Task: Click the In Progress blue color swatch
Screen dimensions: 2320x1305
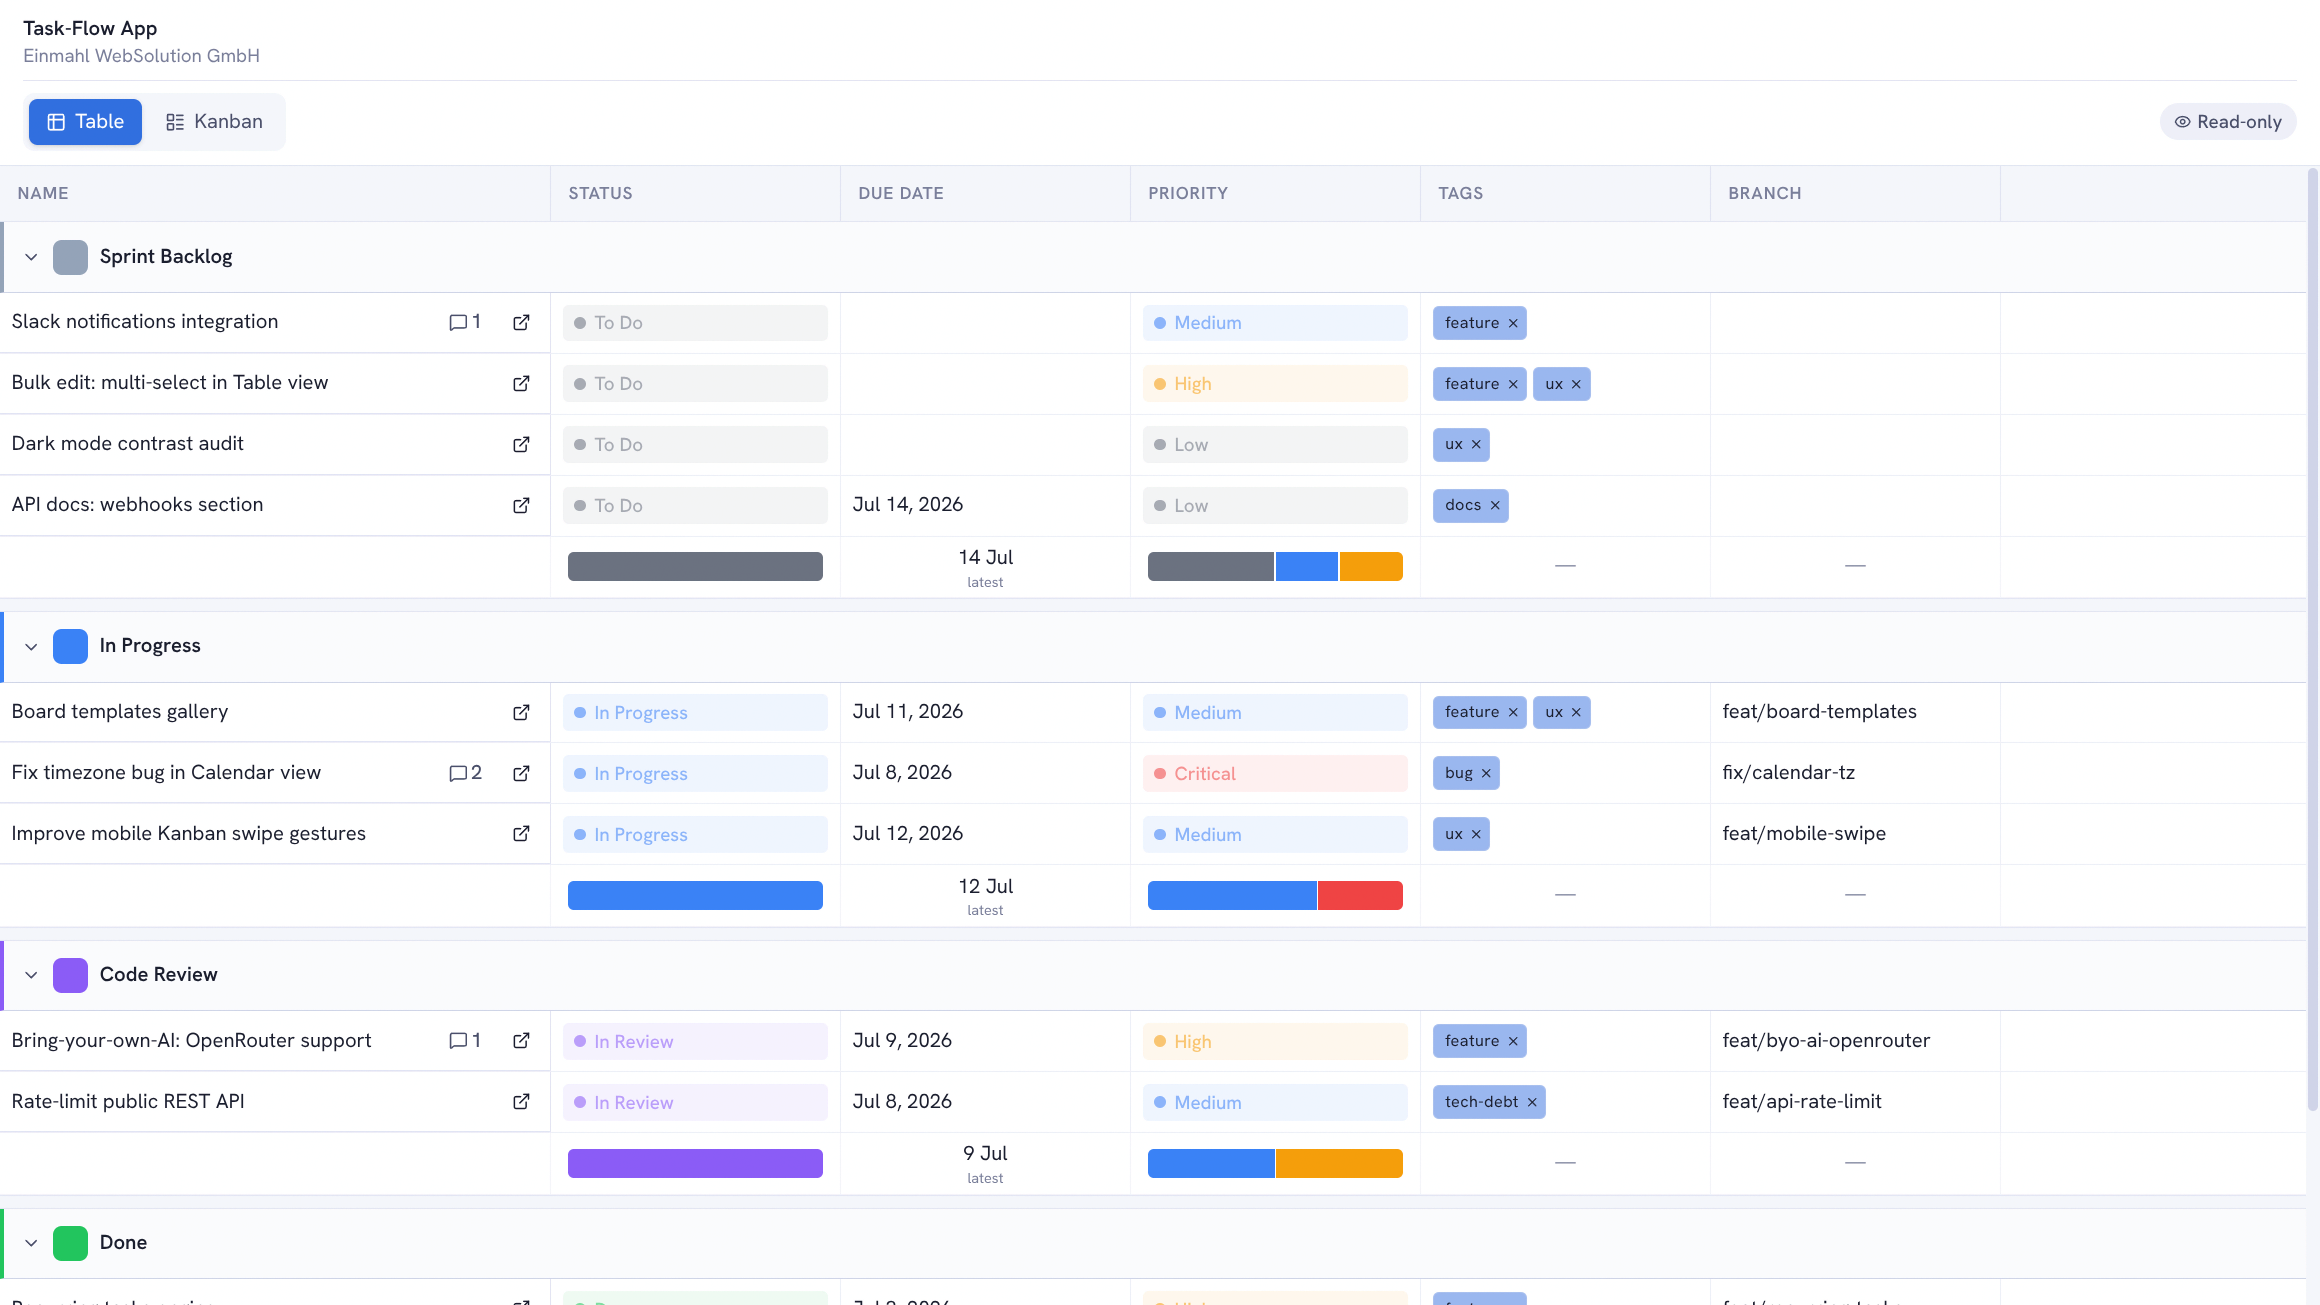Action: 70,646
